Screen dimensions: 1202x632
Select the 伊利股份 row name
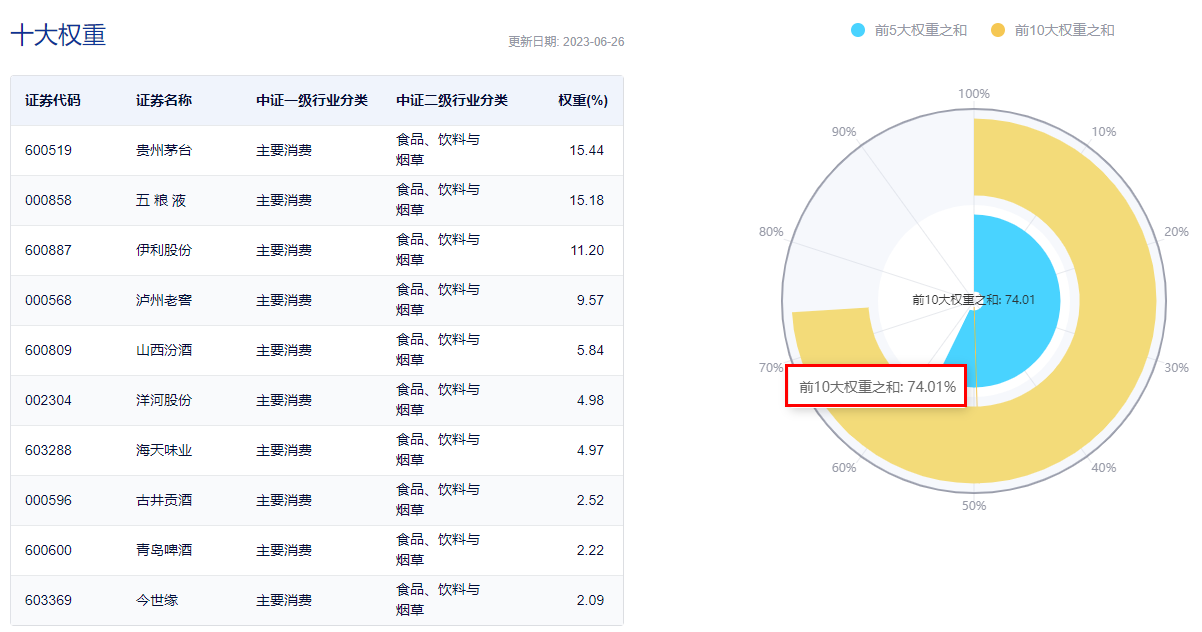(x=164, y=251)
